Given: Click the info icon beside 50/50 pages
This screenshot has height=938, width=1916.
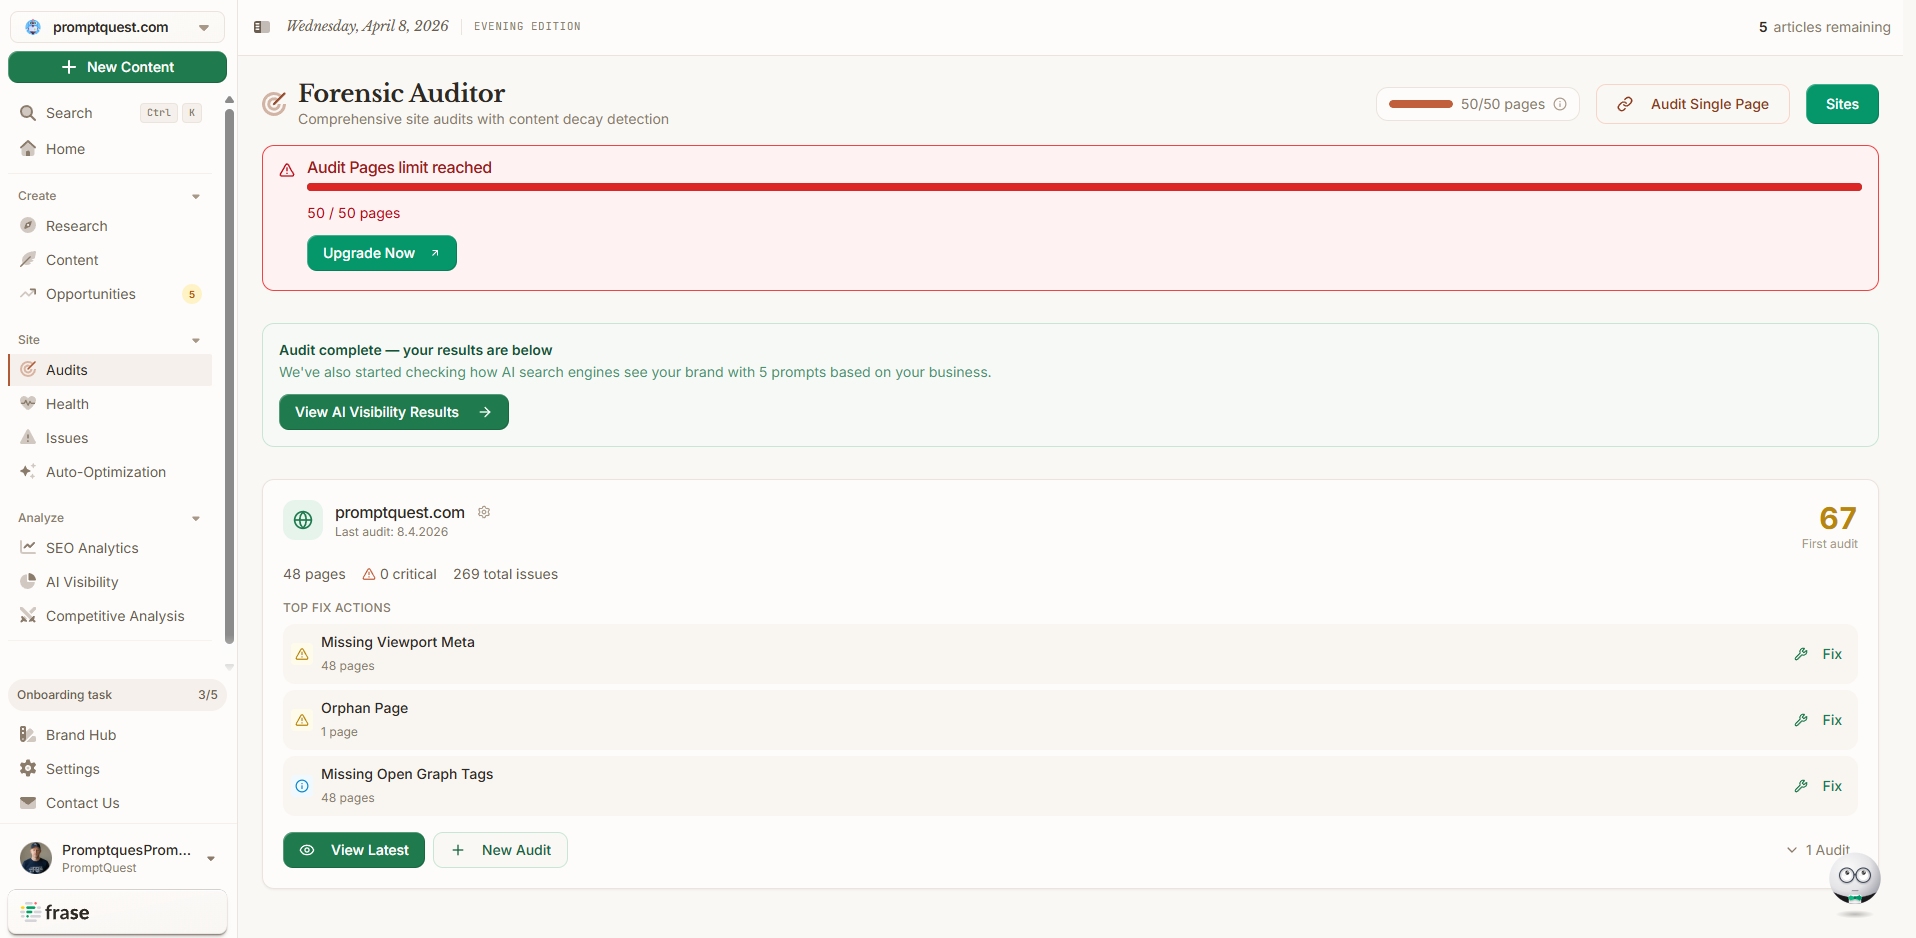Looking at the screenshot, I should (1560, 104).
